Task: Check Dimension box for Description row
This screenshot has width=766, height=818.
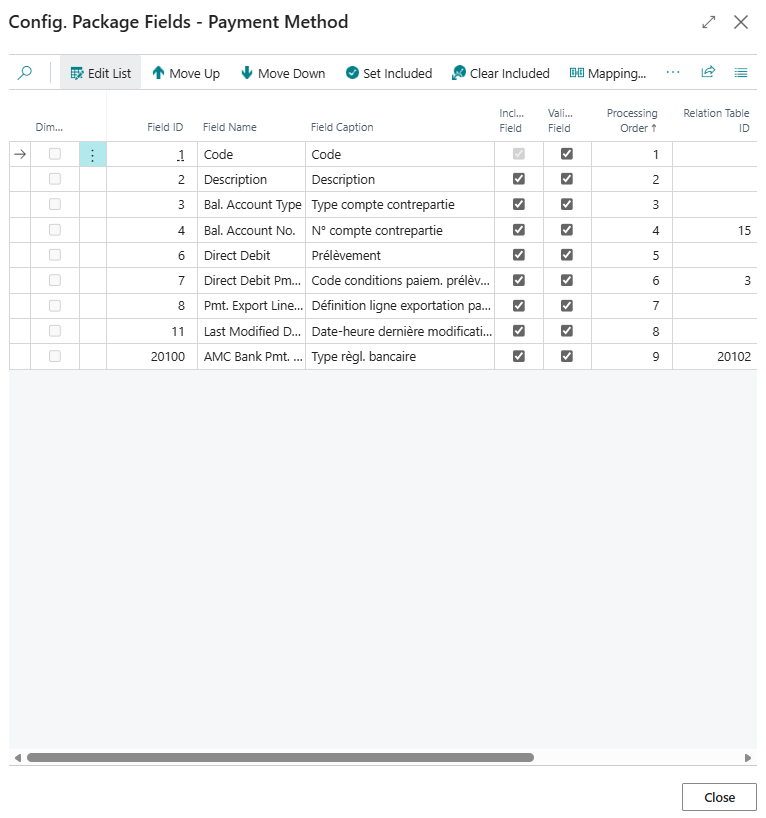Action: [x=55, y=179]
